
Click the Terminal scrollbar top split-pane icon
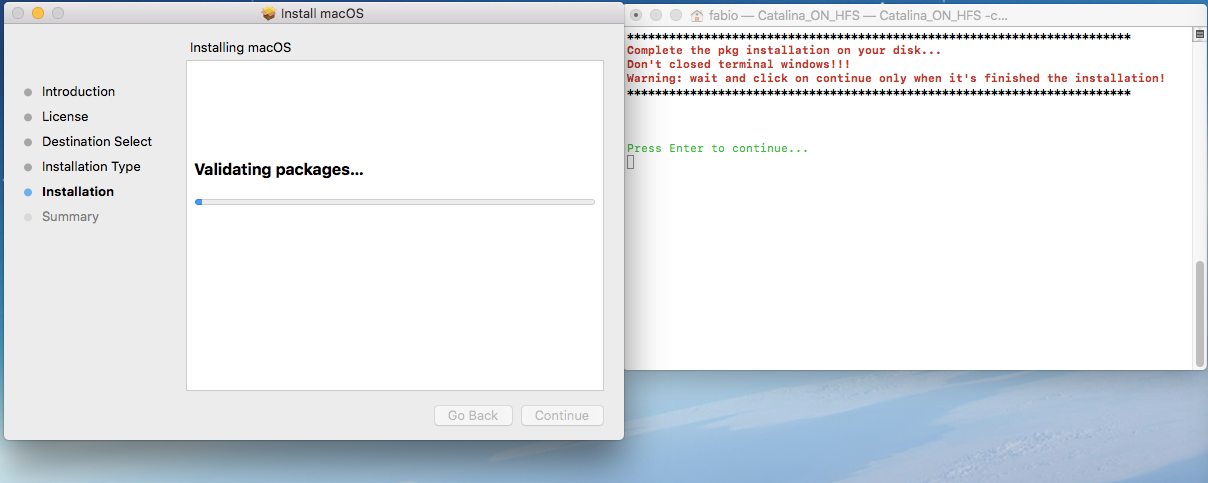1199,34
